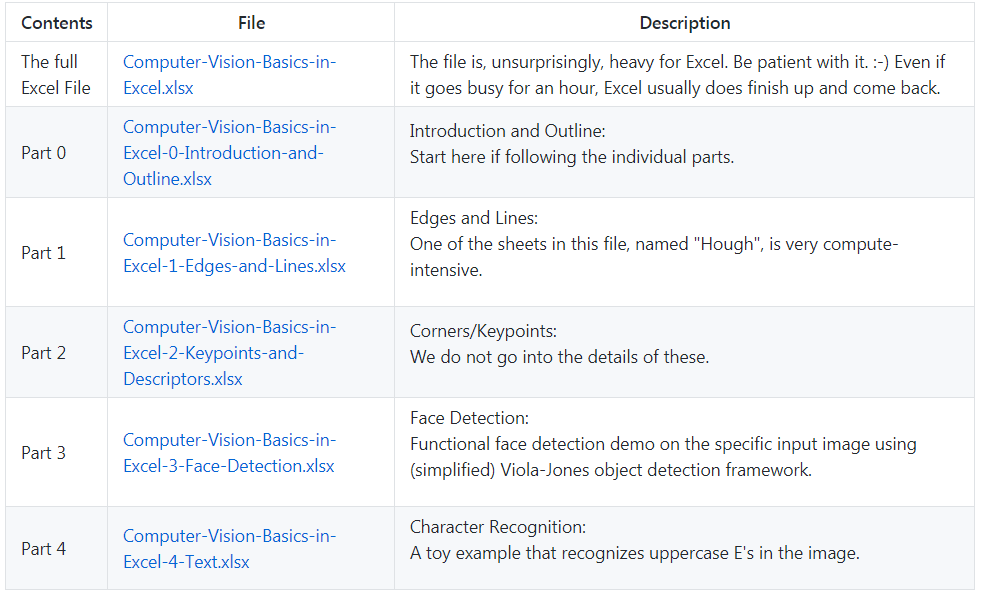Open the 0-Introduction-and-Outline.xlsx file link
This screenshot has width=983, height=595.
coord(229,153)
